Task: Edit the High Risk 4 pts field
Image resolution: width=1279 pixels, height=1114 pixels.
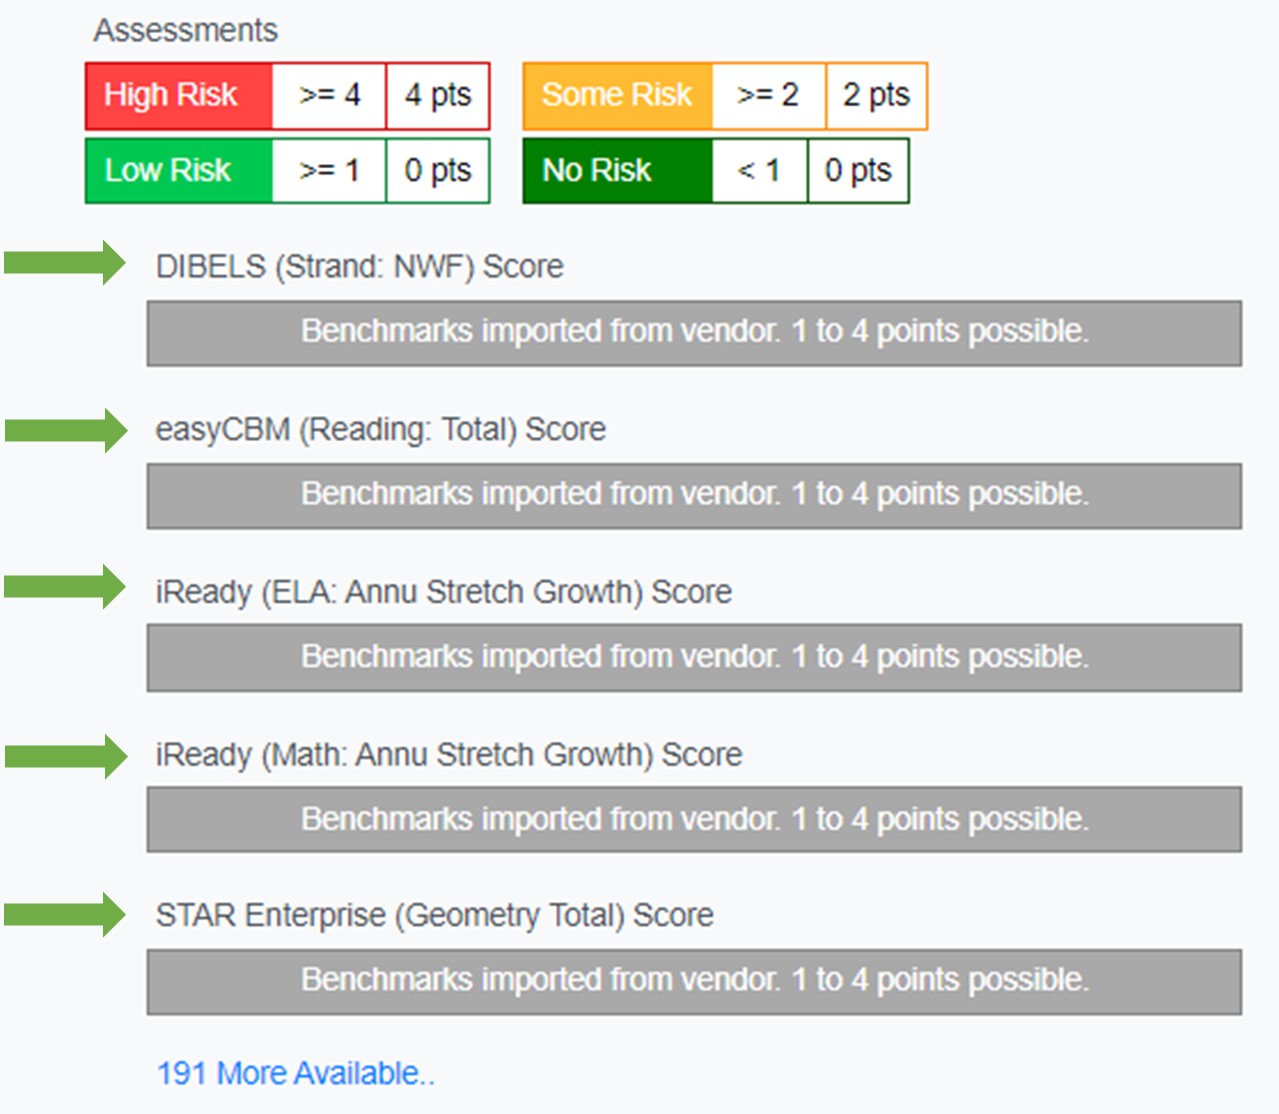Action: click(x=437, y=96)
